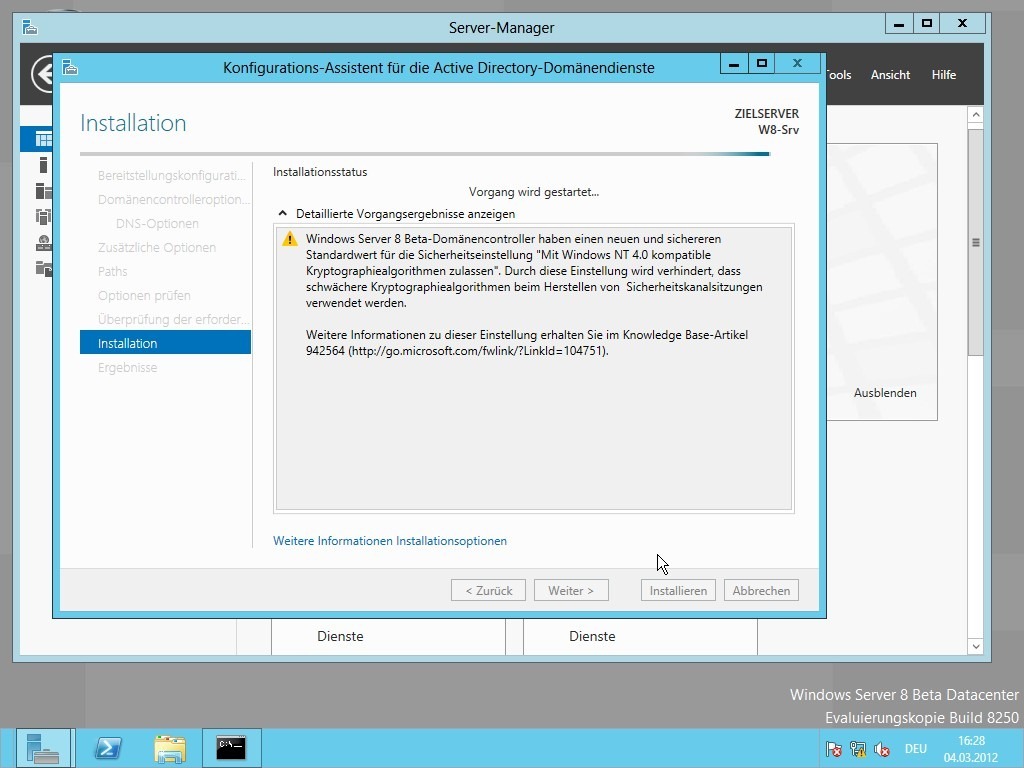Select the Local Server icon in the sidebar
This screenshot has height=768, width=1024.
(x=43, y=165)
